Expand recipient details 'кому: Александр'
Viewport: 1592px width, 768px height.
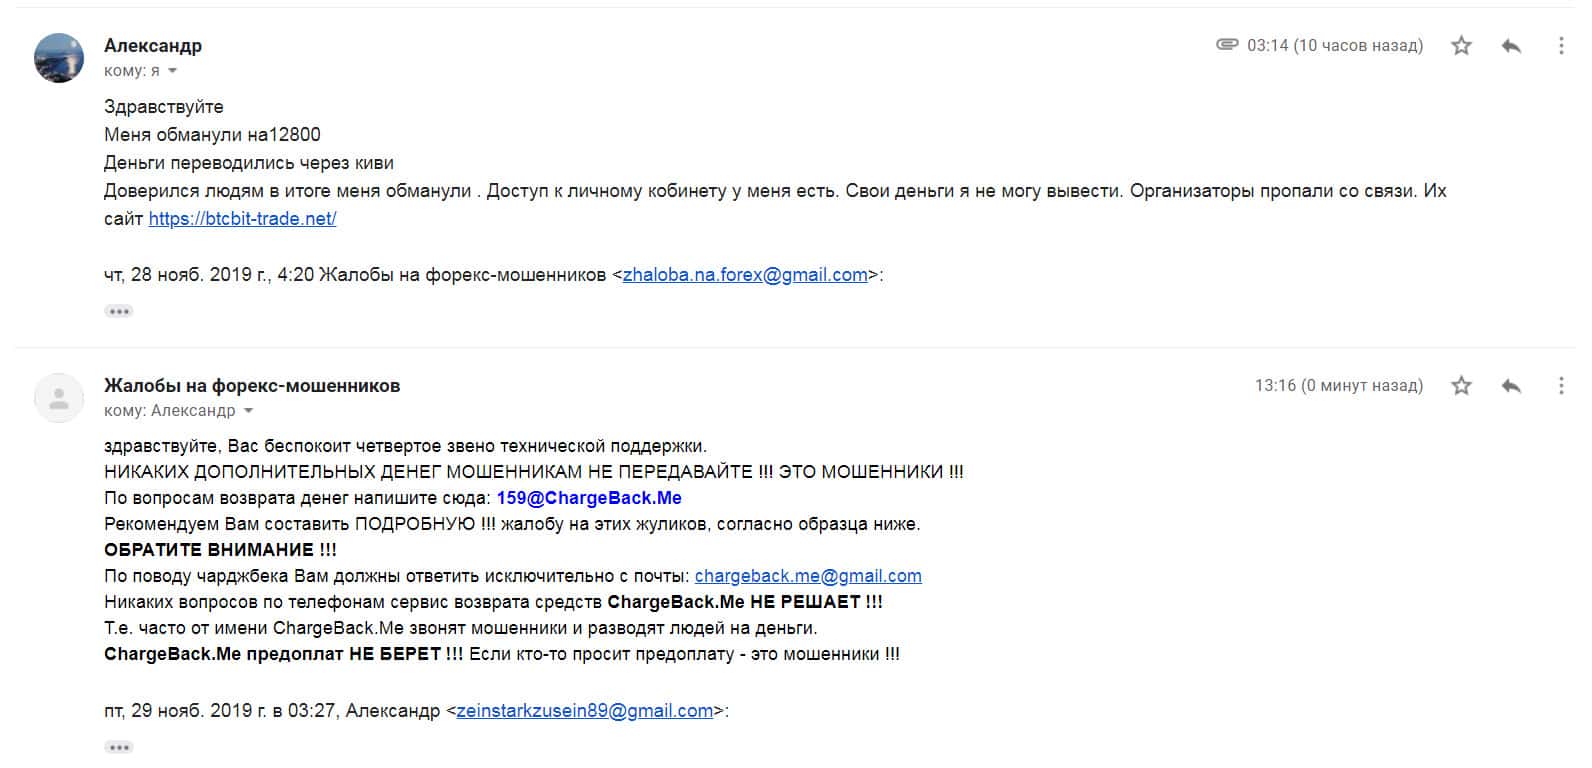coord(248,411)
